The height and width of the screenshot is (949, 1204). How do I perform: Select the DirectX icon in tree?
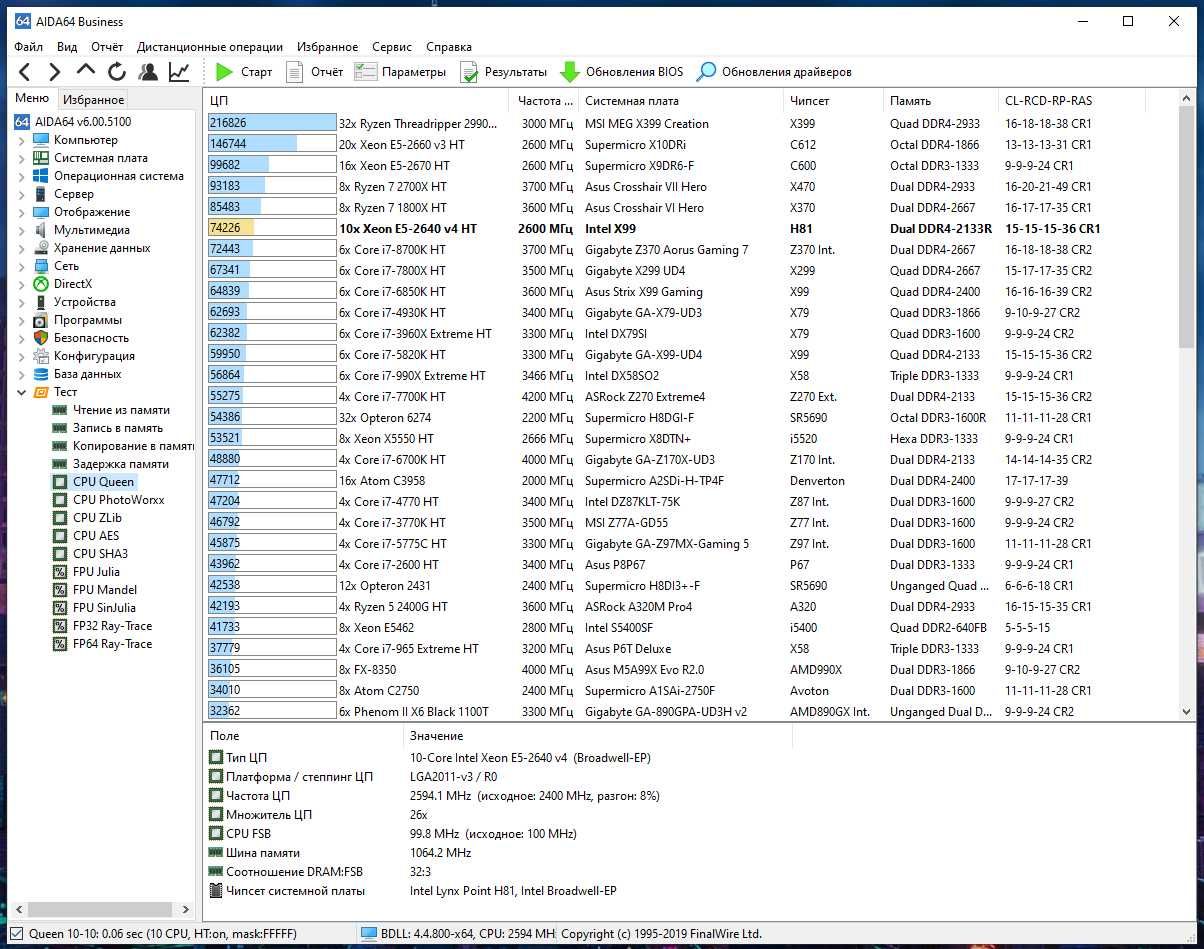pyautogui.click(x=41, y=284)
